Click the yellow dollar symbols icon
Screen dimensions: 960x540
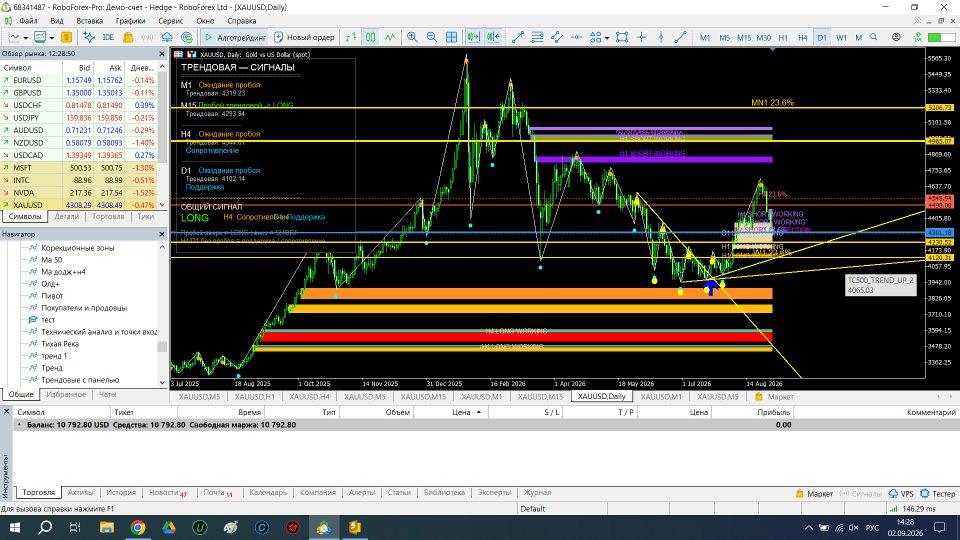(x=66, y=37)
